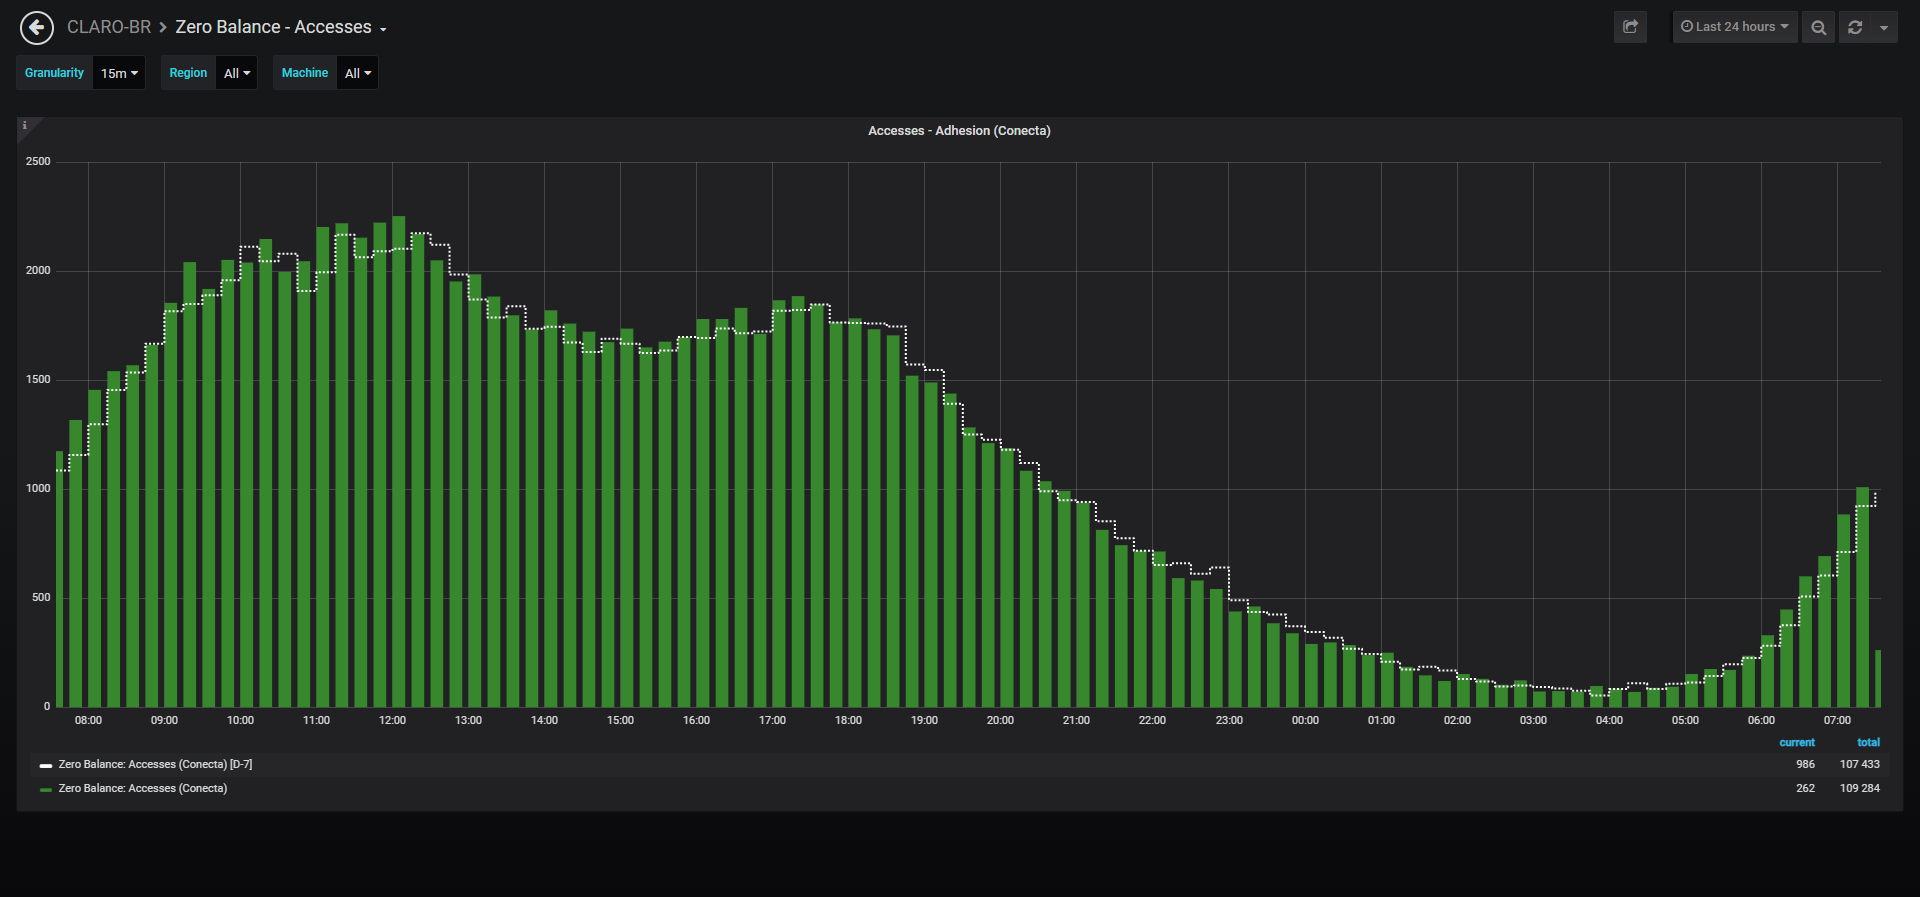Open the refresh interval dropdown arrow
1920x897 pixels.
click(x=1884, y=27)
